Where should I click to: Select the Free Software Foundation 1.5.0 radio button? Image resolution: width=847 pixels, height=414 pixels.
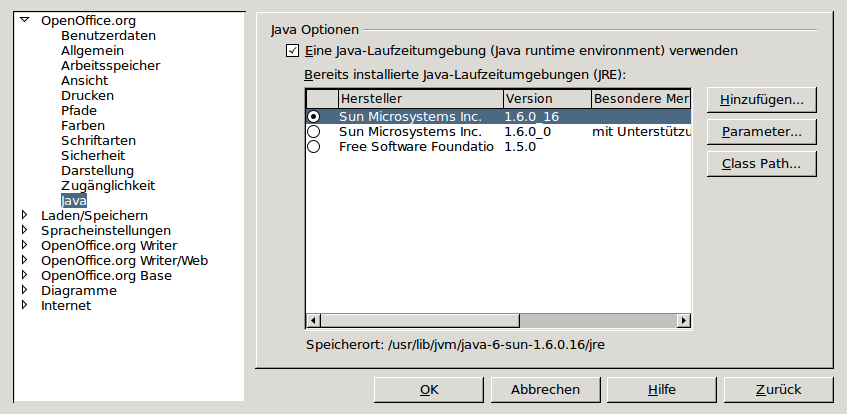(x=314, y=147)
